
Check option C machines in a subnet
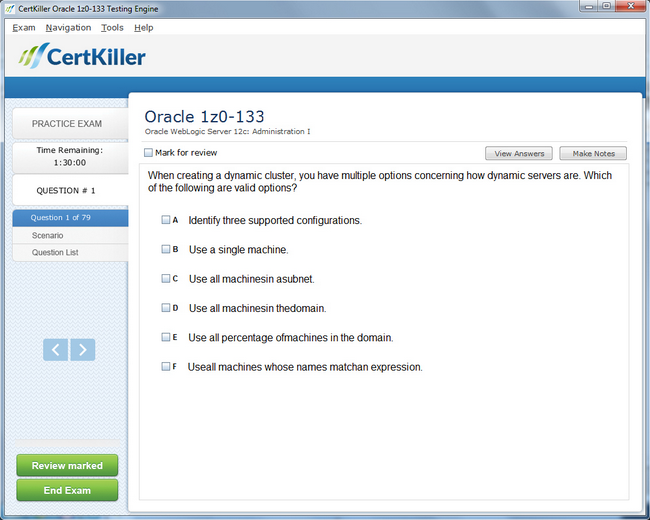[165, 278]
